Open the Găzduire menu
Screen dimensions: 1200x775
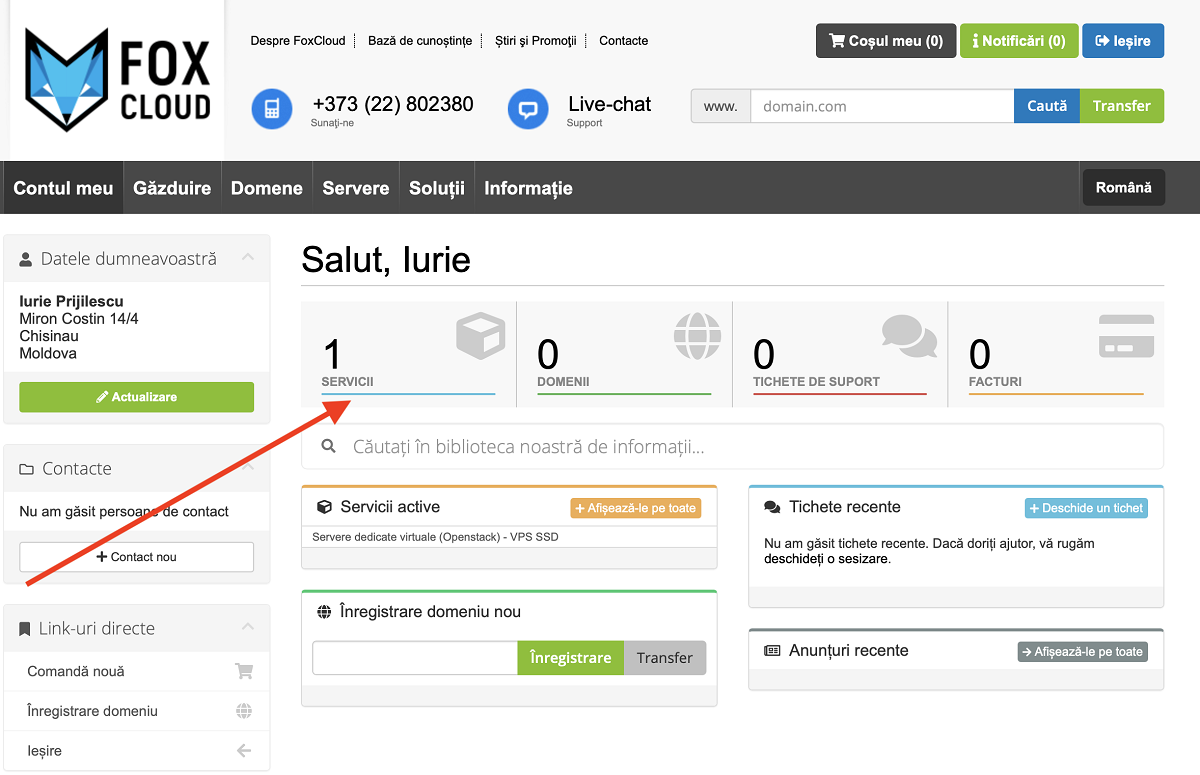click(x=172, y=188)
